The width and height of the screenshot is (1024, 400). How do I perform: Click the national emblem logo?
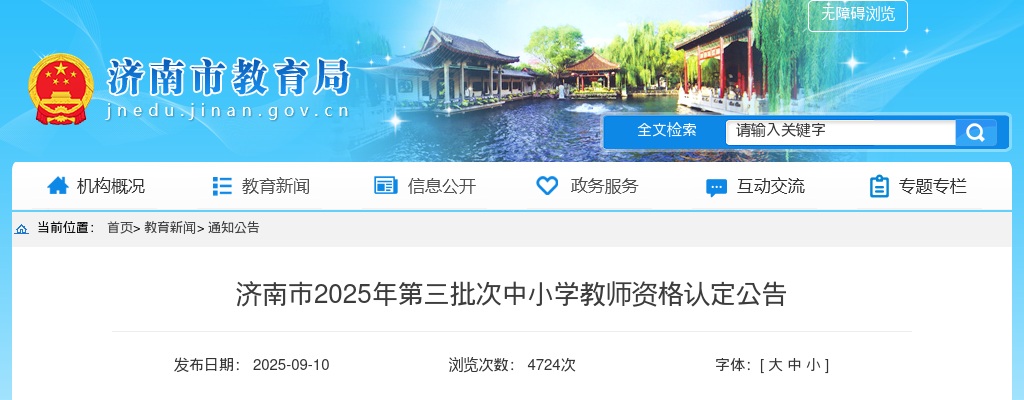[61, 88]
